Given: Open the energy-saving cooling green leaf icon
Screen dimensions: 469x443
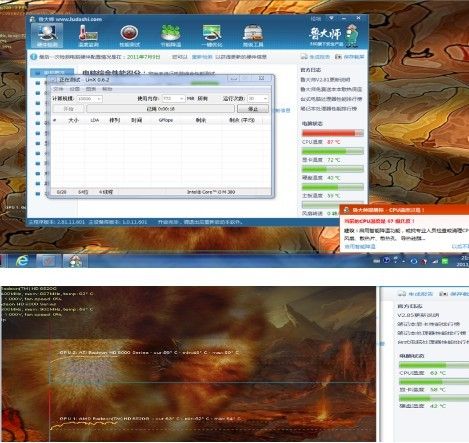Looking at the screenshot, I should (171, 35).
